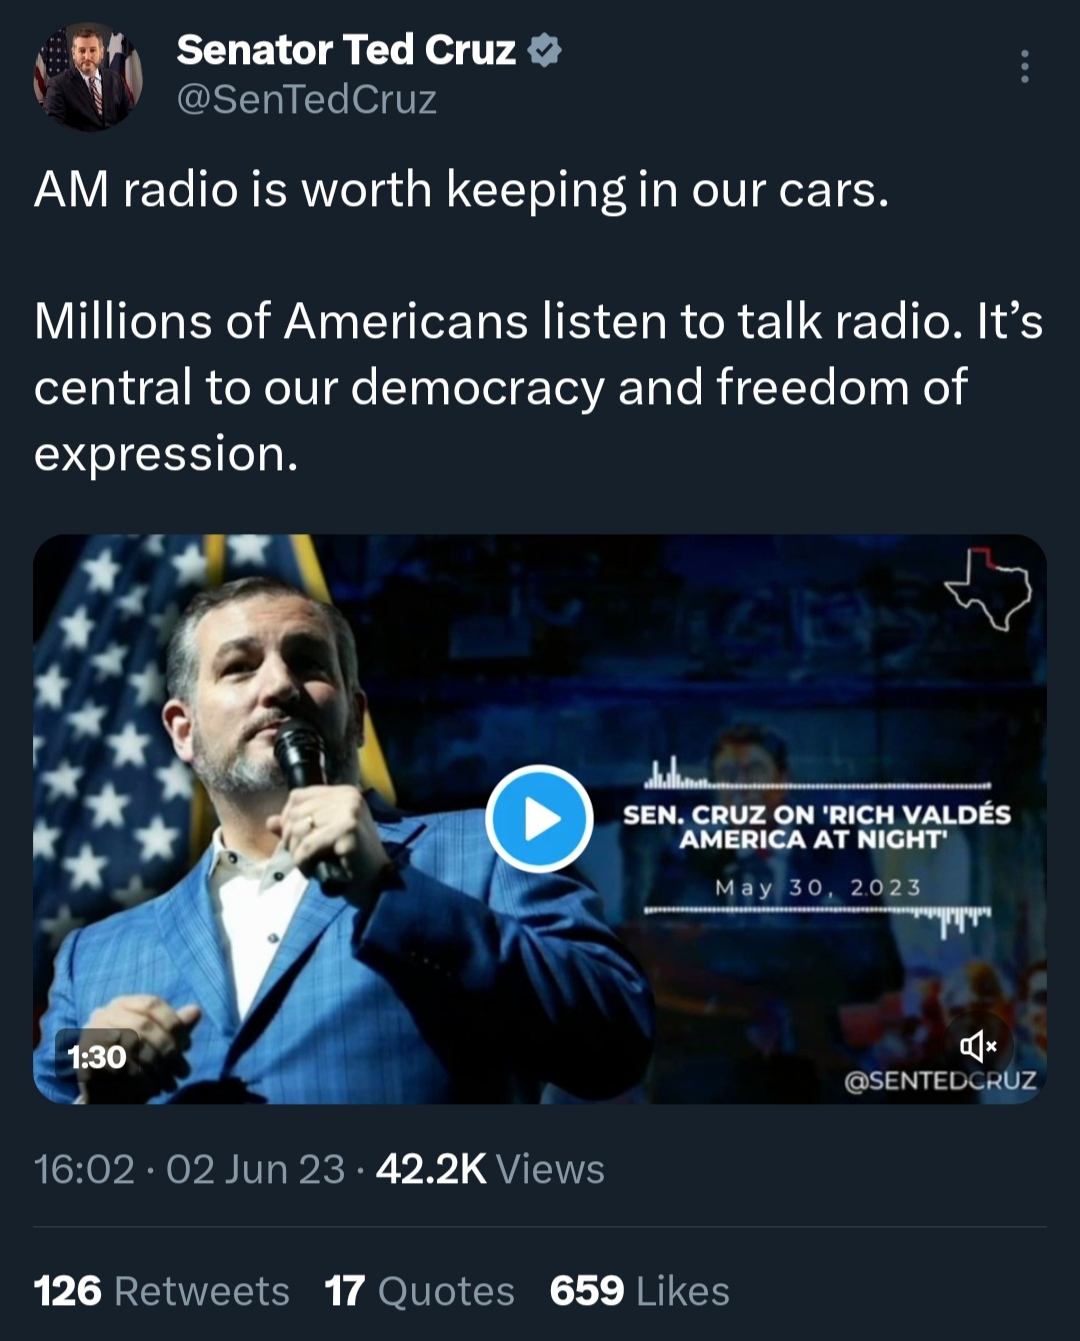Open the 659 Likes list
Screen dimensions: 1080x1341
click(x=640, y=1291)
